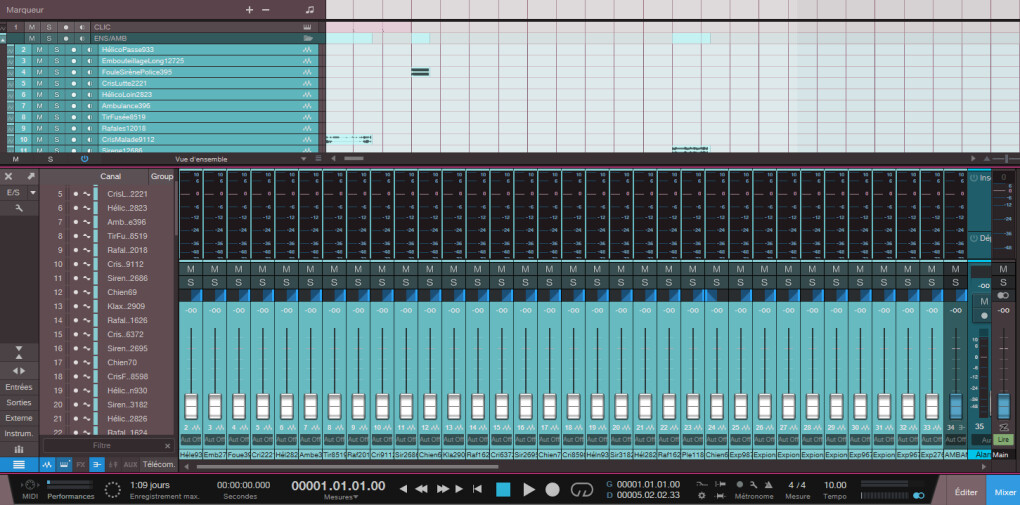
Task: Open Vue d'ensemble dropdown arrow
Action: click(x=303, y=159)
